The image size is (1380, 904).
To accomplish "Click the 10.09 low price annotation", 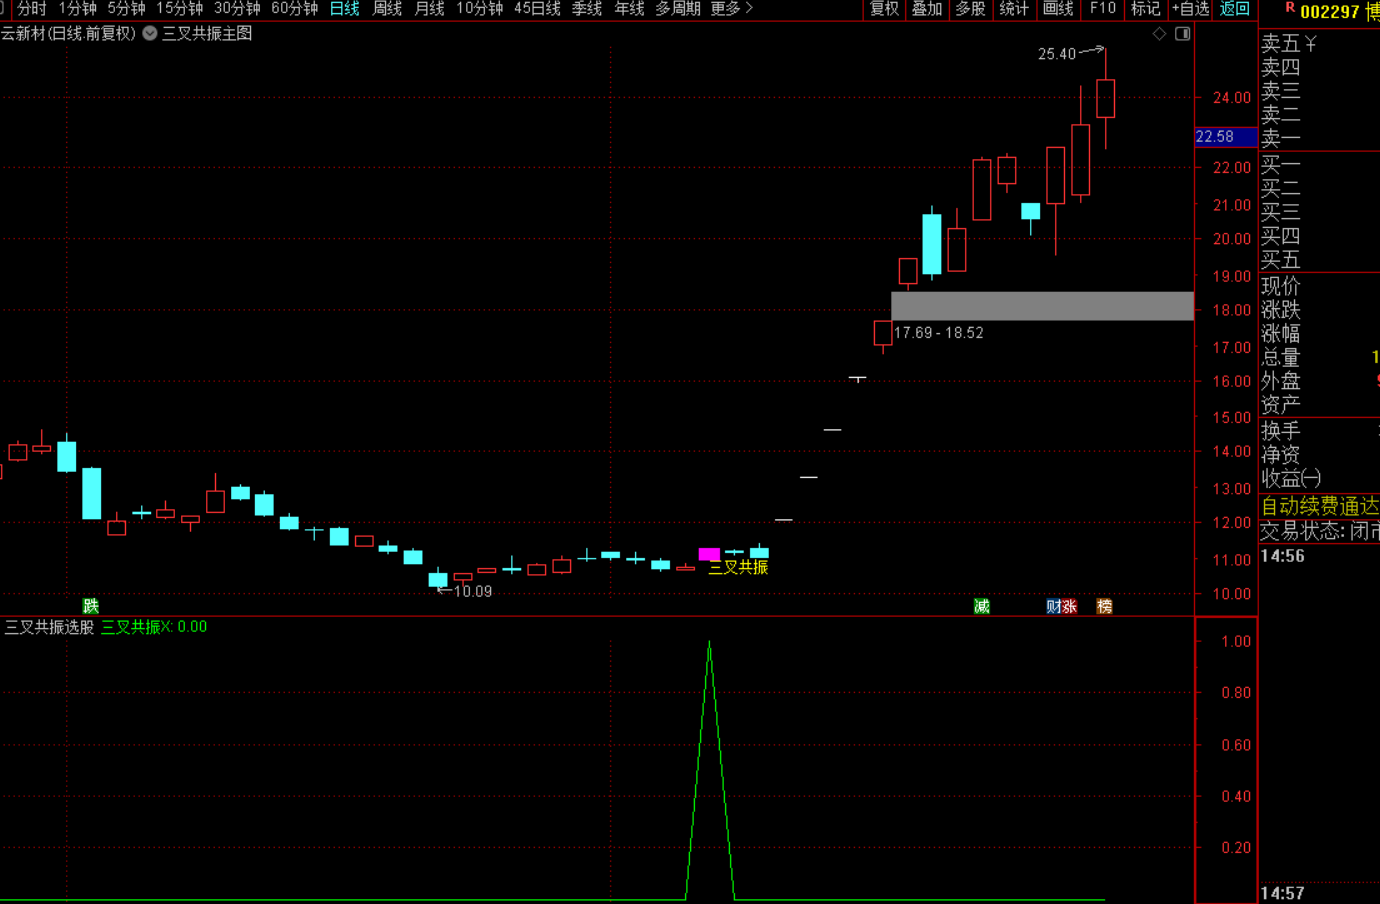I will [473, 591].
